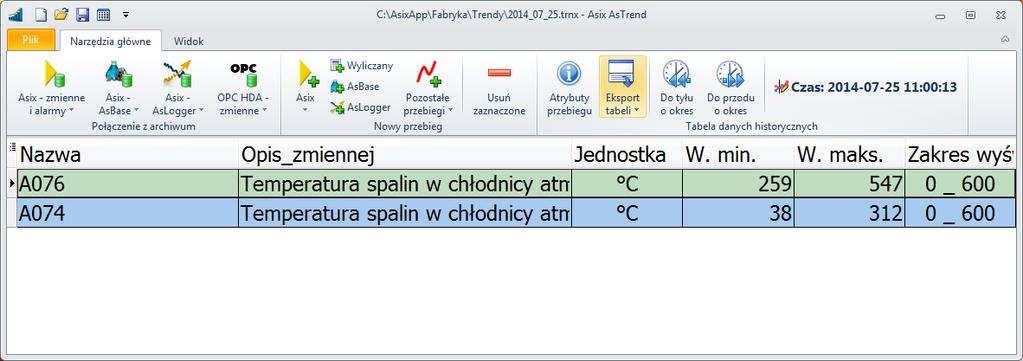Sort by the Opis_zmiennej column header

pyautogui.click(x=405, y=155)
